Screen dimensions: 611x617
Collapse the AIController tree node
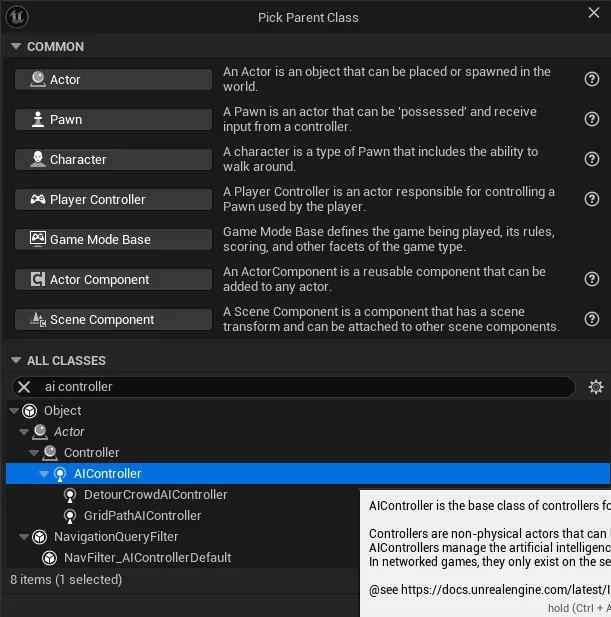[x=44, y=474]
